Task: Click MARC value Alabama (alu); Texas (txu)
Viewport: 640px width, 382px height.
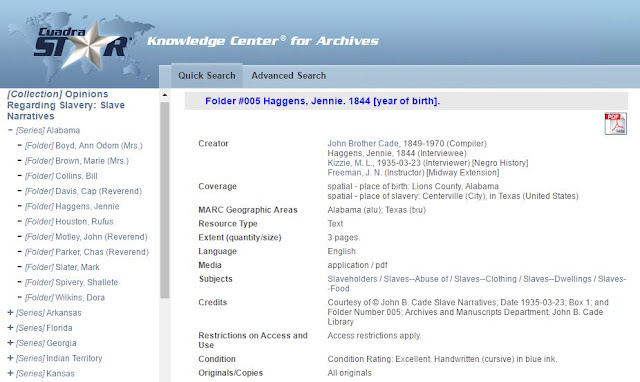Action: (377, 210)
